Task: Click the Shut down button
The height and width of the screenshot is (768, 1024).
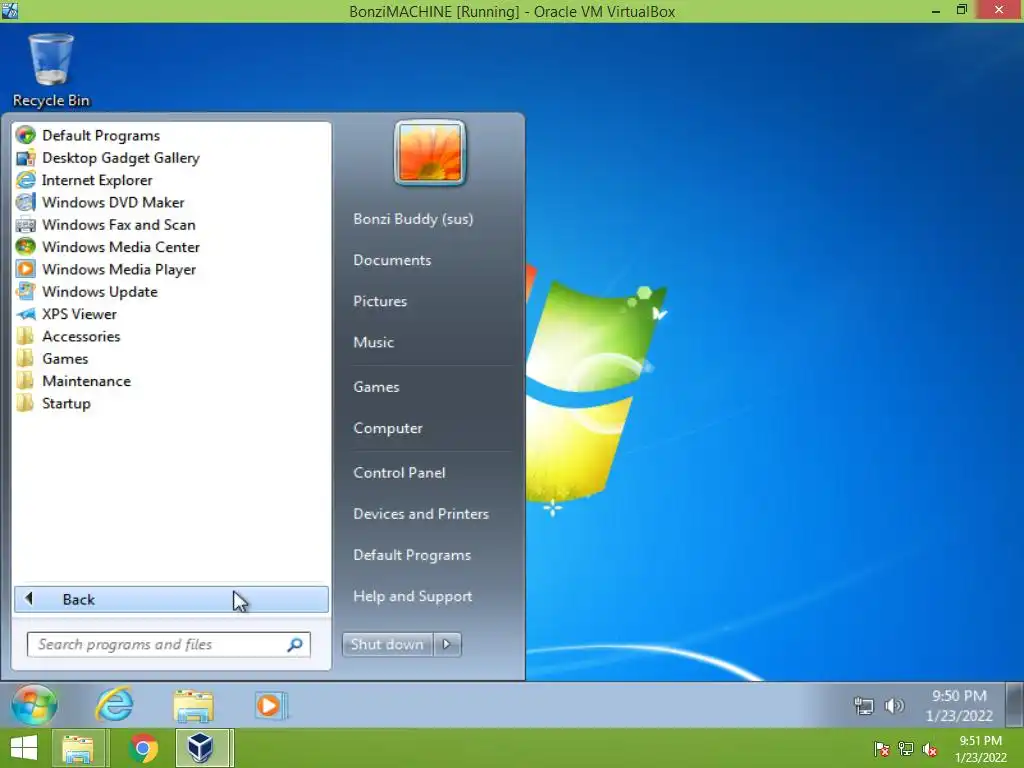Action: tap(387, 645)
